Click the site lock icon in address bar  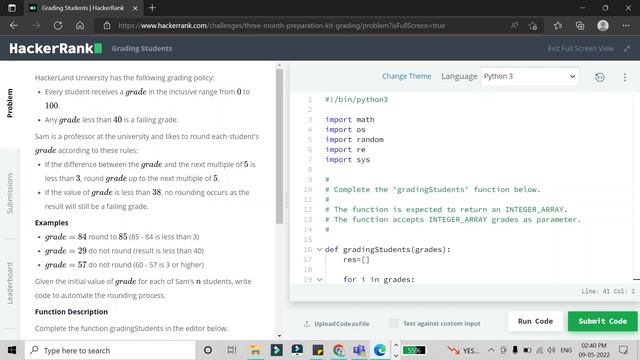107,26
